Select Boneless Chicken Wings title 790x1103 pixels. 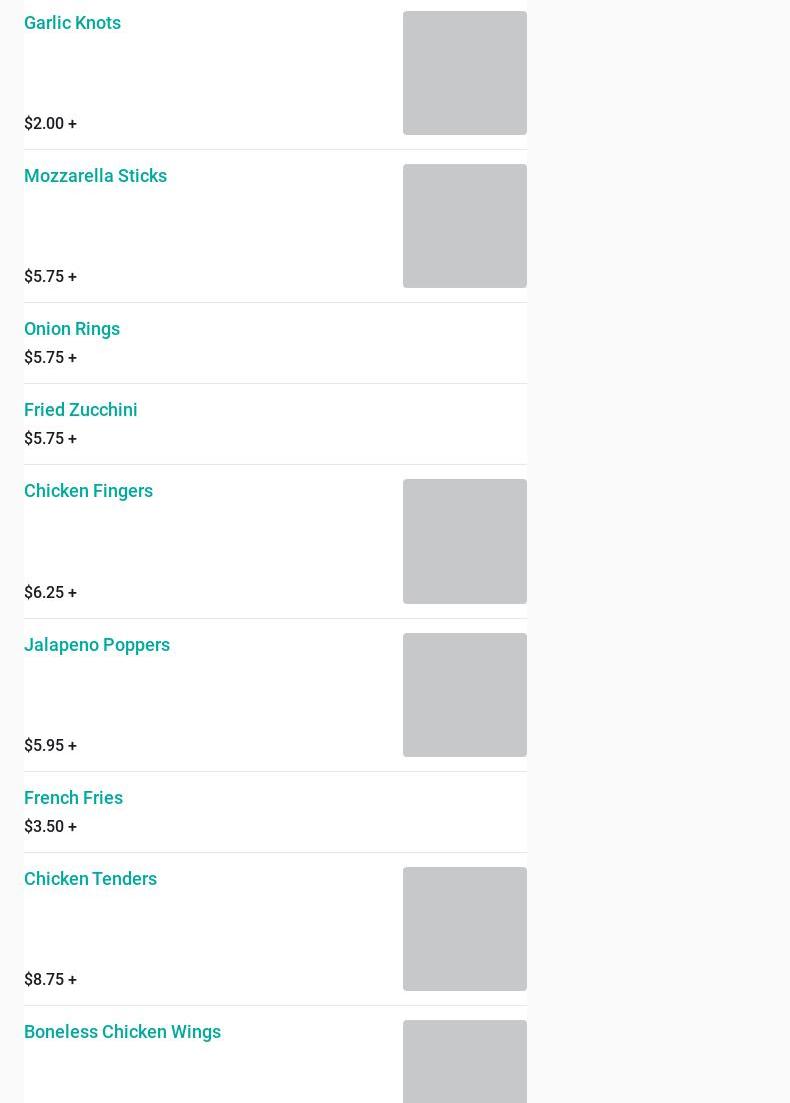click(x=122, y=1032)
